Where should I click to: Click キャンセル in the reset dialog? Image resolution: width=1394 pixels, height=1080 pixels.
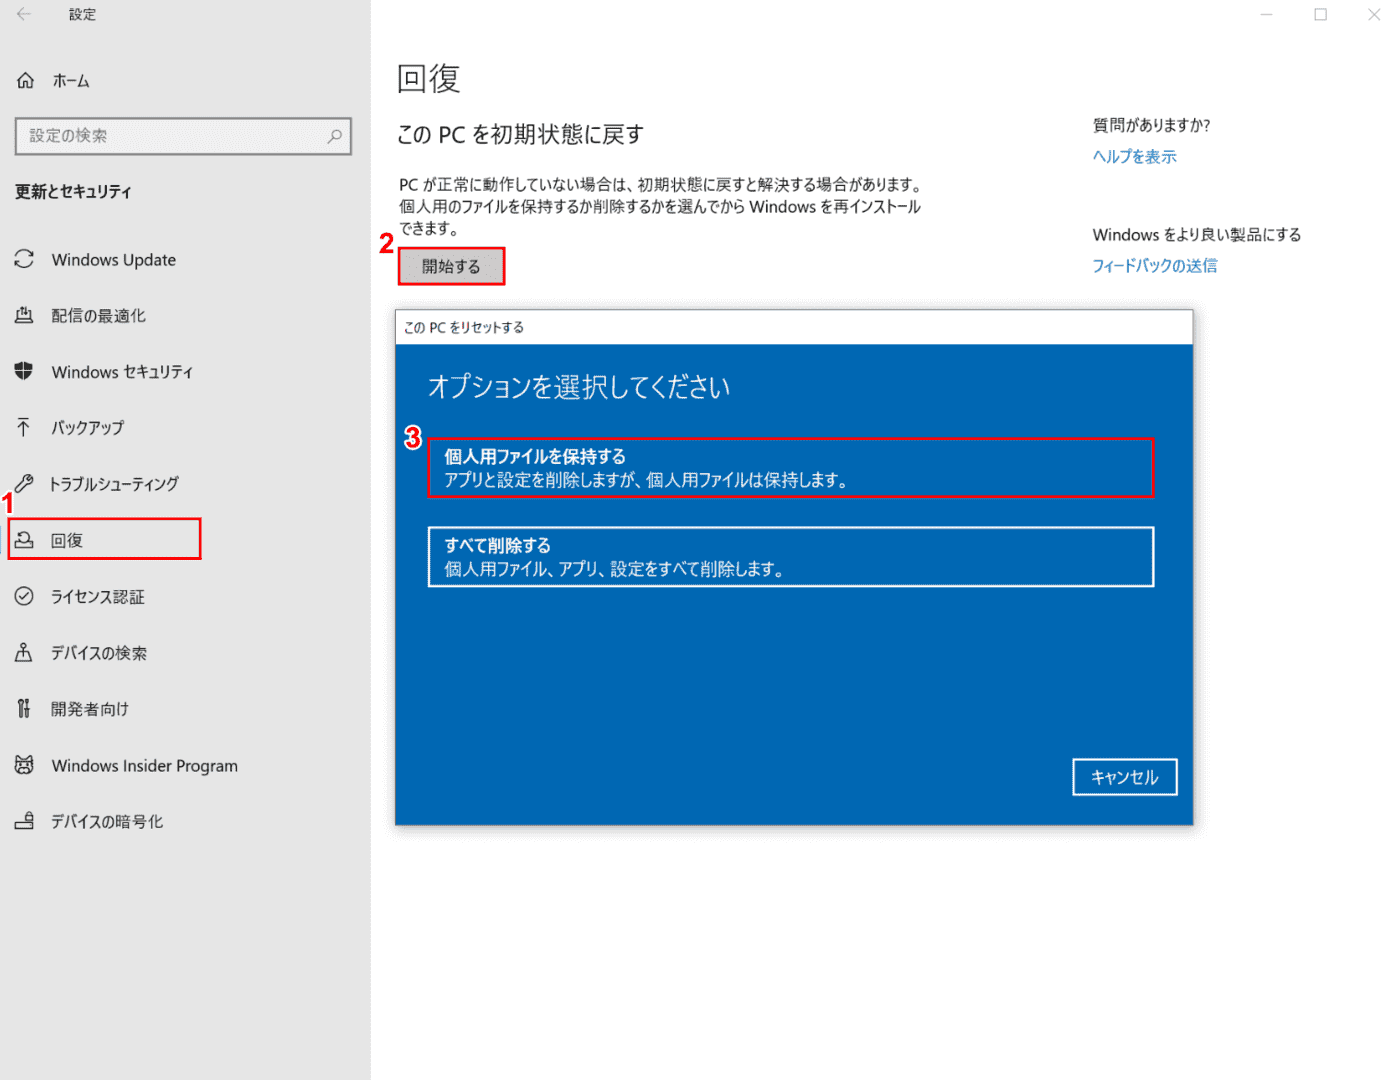click(x=1125, y=777)
